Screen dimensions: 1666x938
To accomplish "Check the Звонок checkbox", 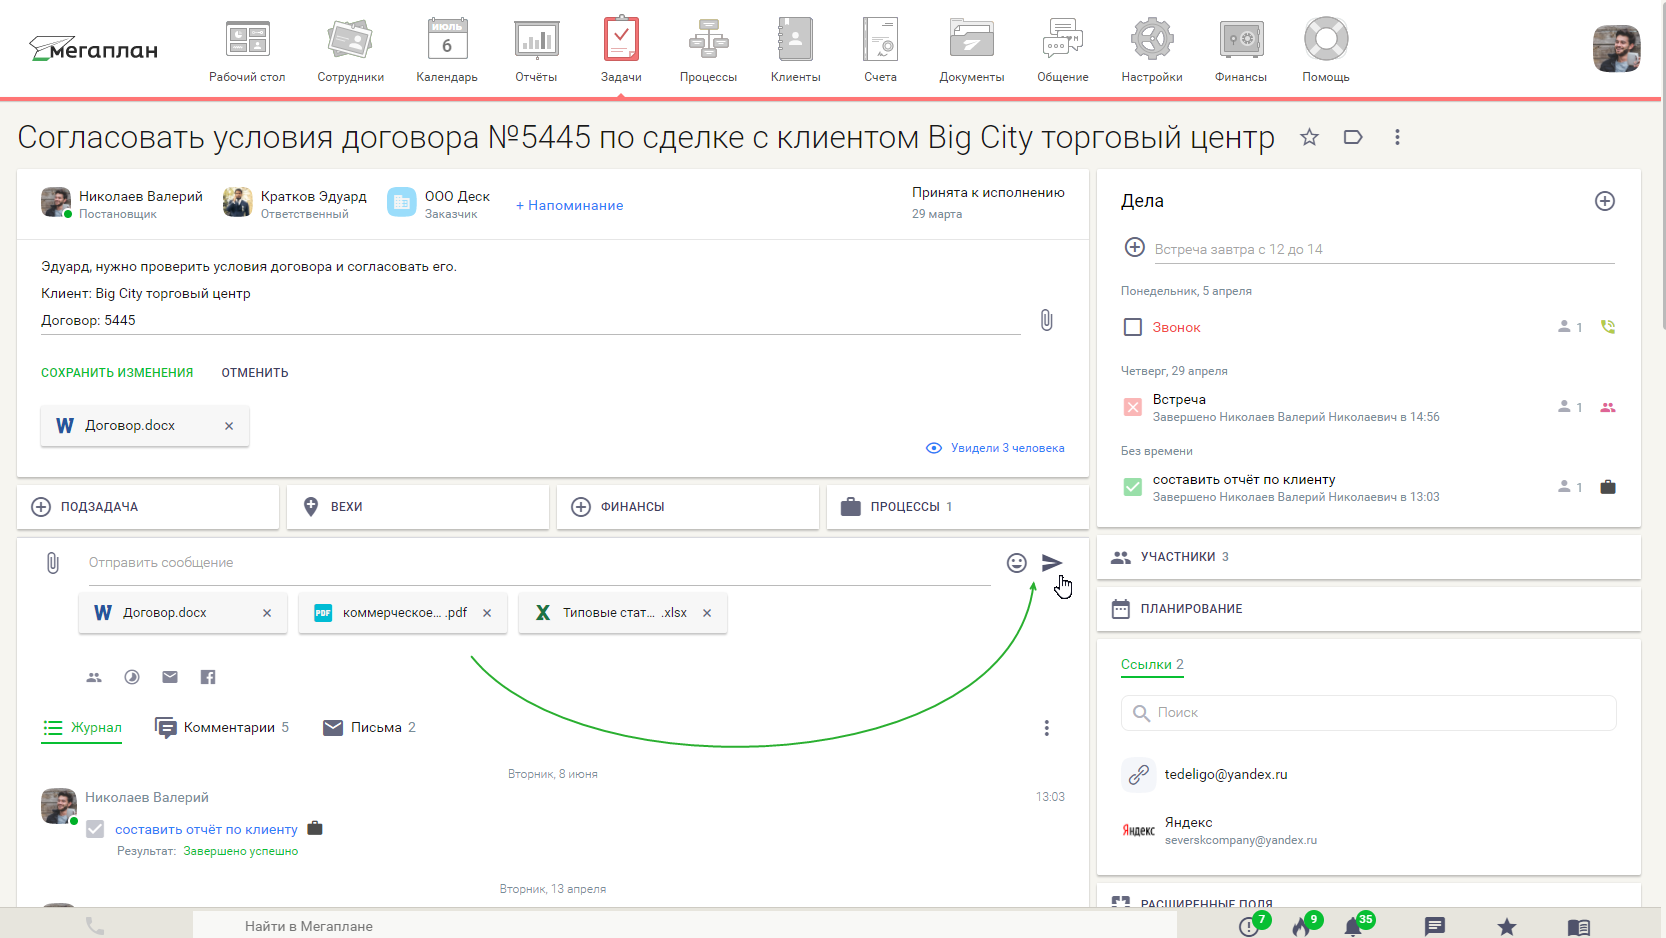I will tap(1133, 327).
